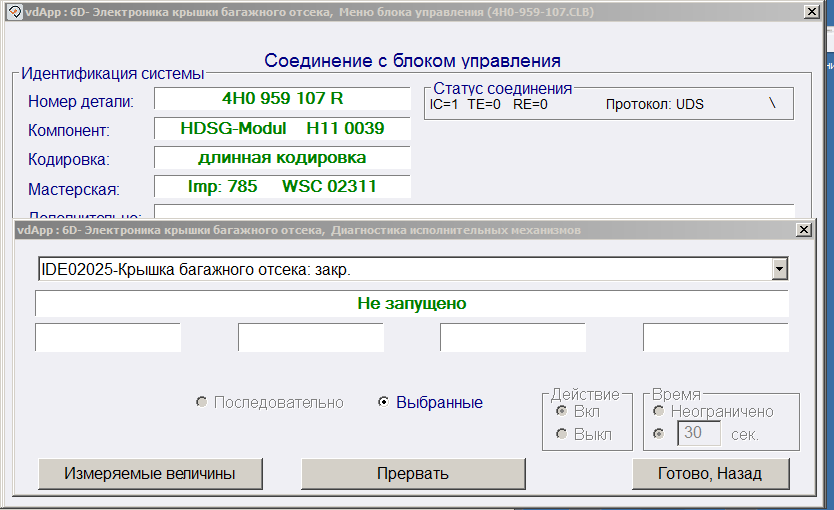Click the part number field 4H0 959 107 R
Screen dimensions: 834x510
coord(282,99)
